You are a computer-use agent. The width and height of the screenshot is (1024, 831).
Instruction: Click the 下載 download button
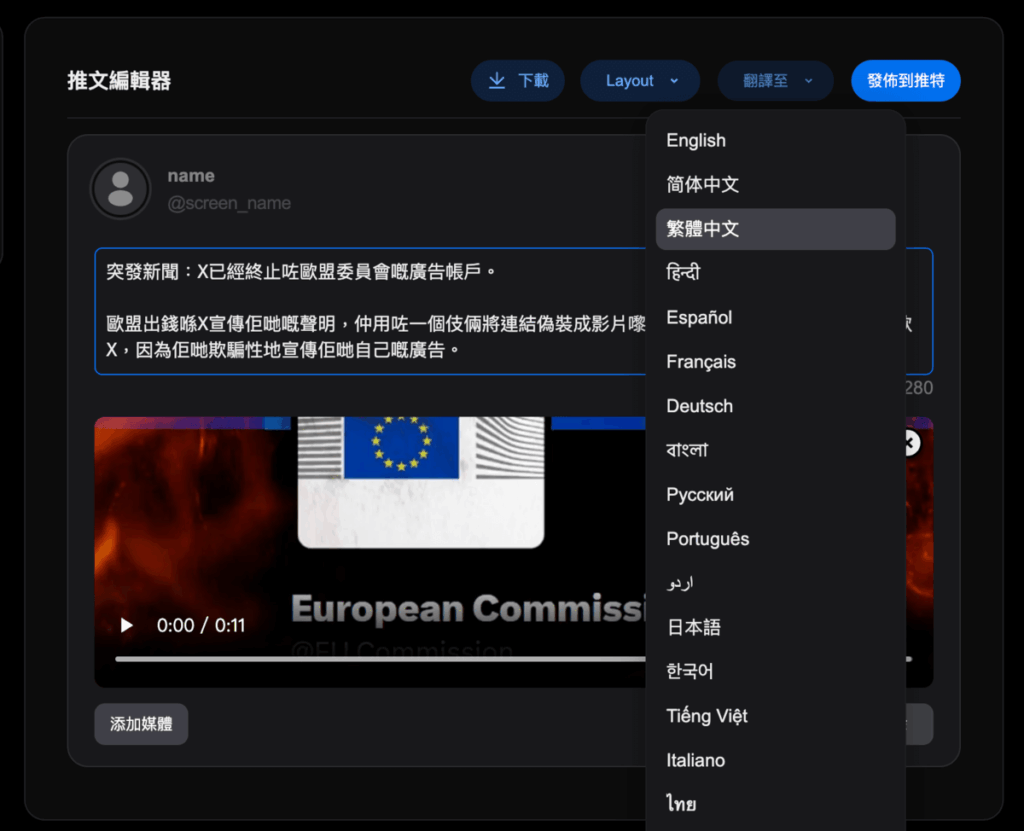pyautogui.click(x=518, y=81)
